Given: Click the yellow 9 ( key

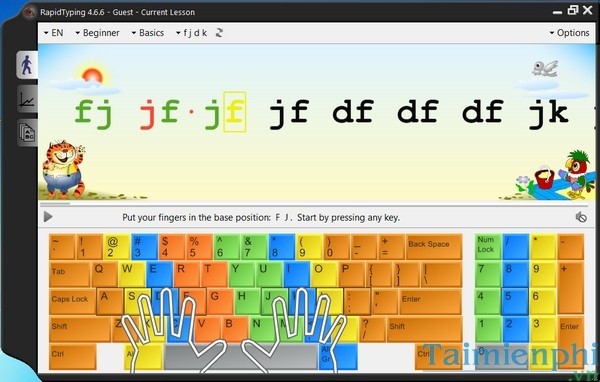Looking at the screenshot, I should pos(310,247).
